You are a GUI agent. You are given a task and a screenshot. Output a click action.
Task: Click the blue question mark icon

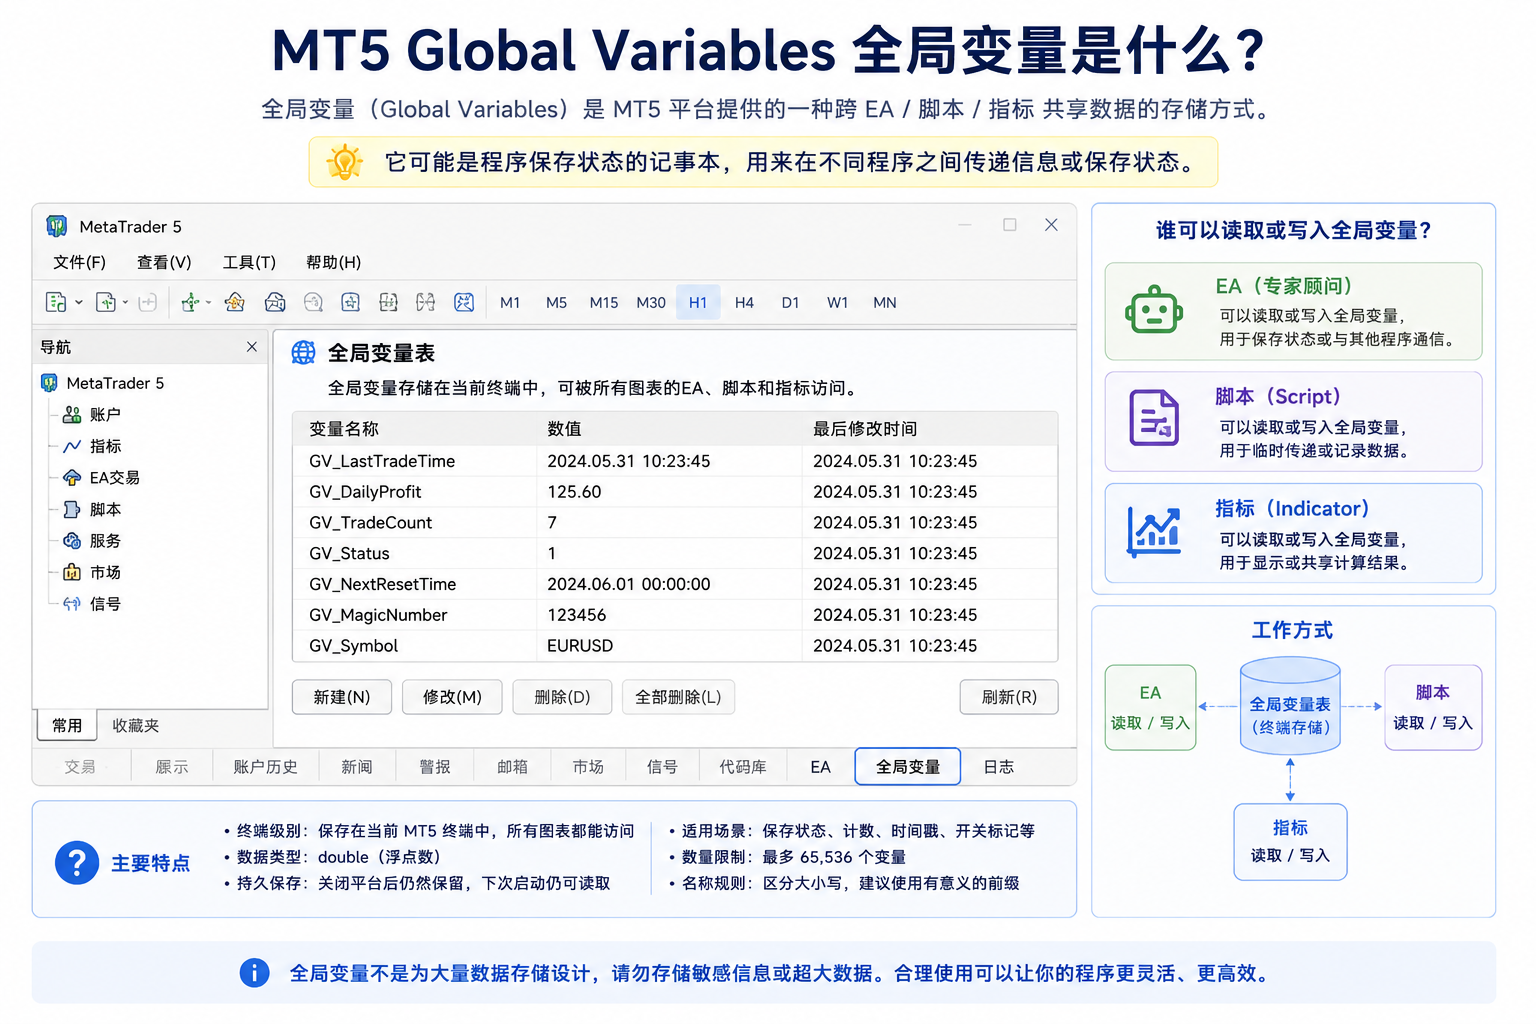click(77, 862)
